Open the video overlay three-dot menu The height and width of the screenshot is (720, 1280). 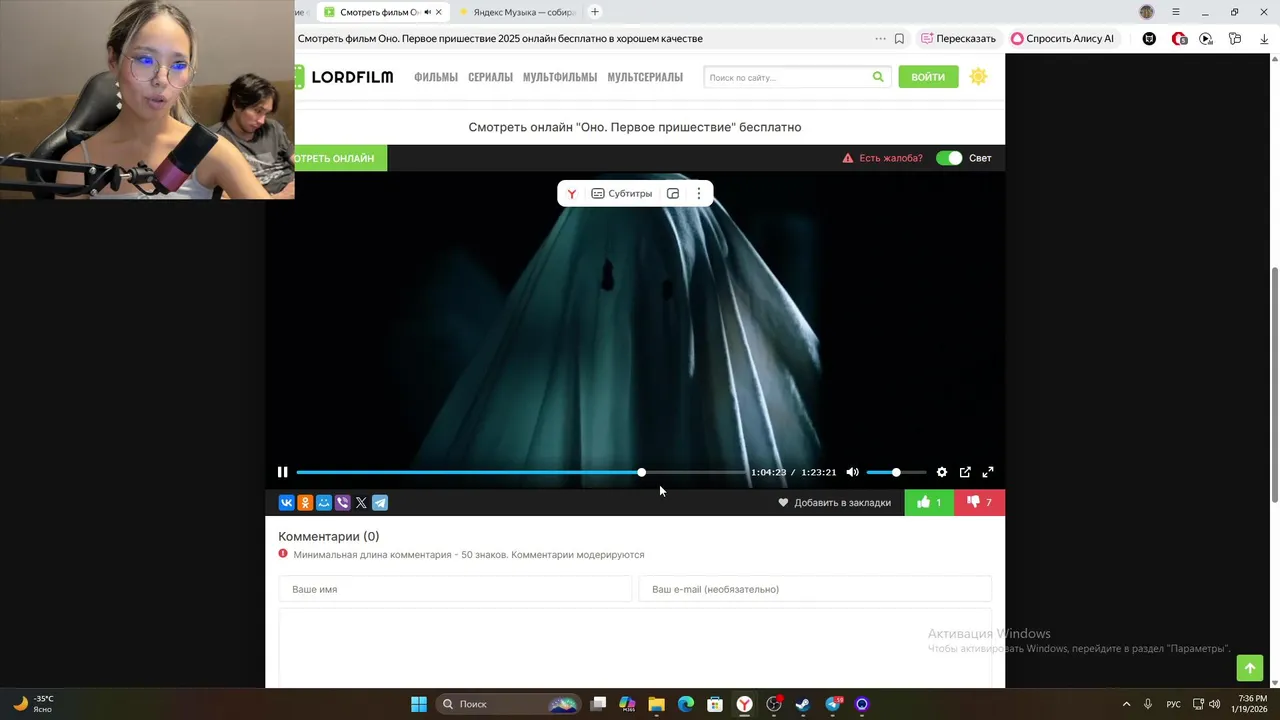pos(699,194)
